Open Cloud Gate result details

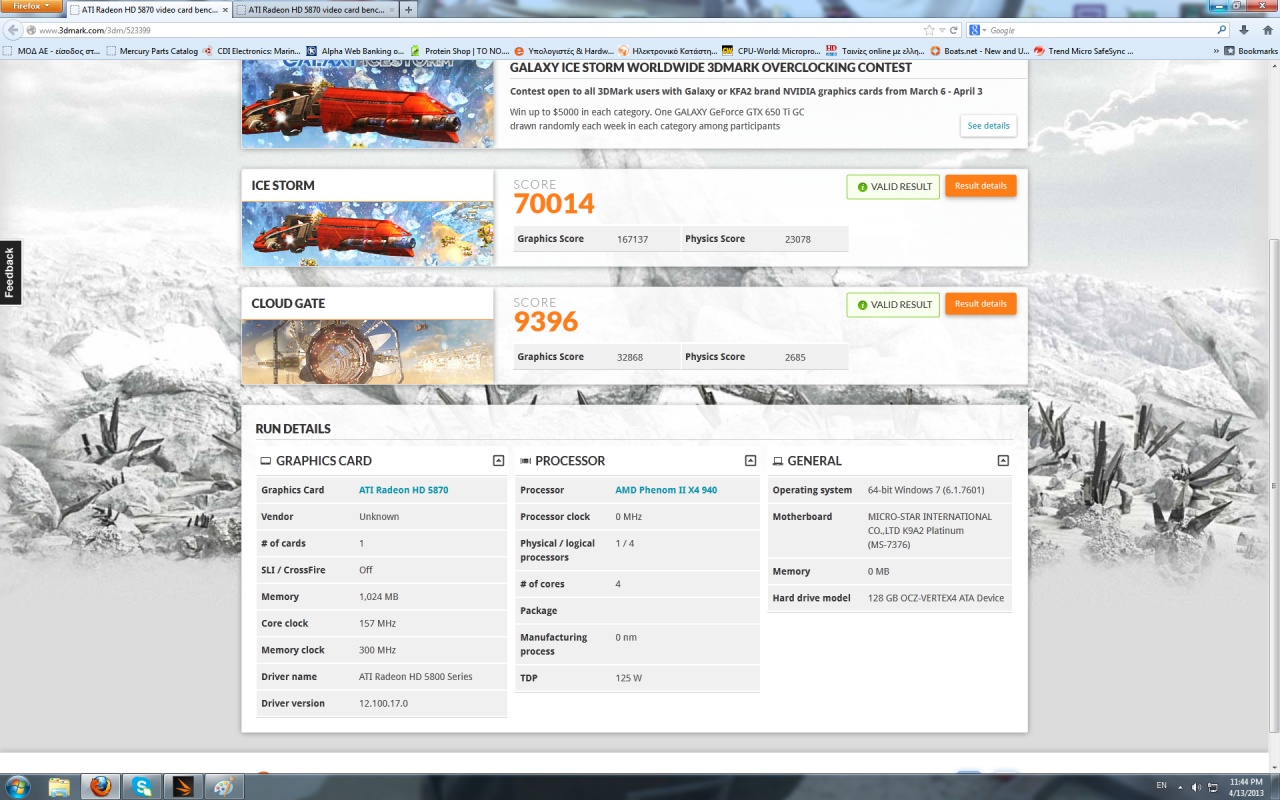point(980,304)
